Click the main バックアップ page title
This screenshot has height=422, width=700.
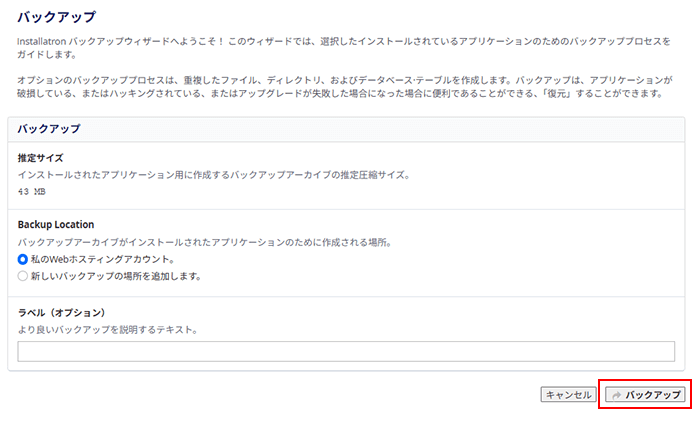57,17
